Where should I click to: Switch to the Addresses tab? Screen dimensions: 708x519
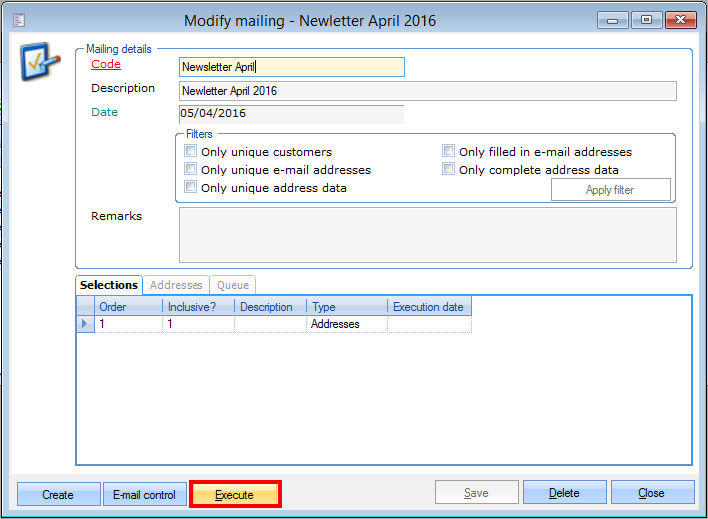tap(176, 285)
